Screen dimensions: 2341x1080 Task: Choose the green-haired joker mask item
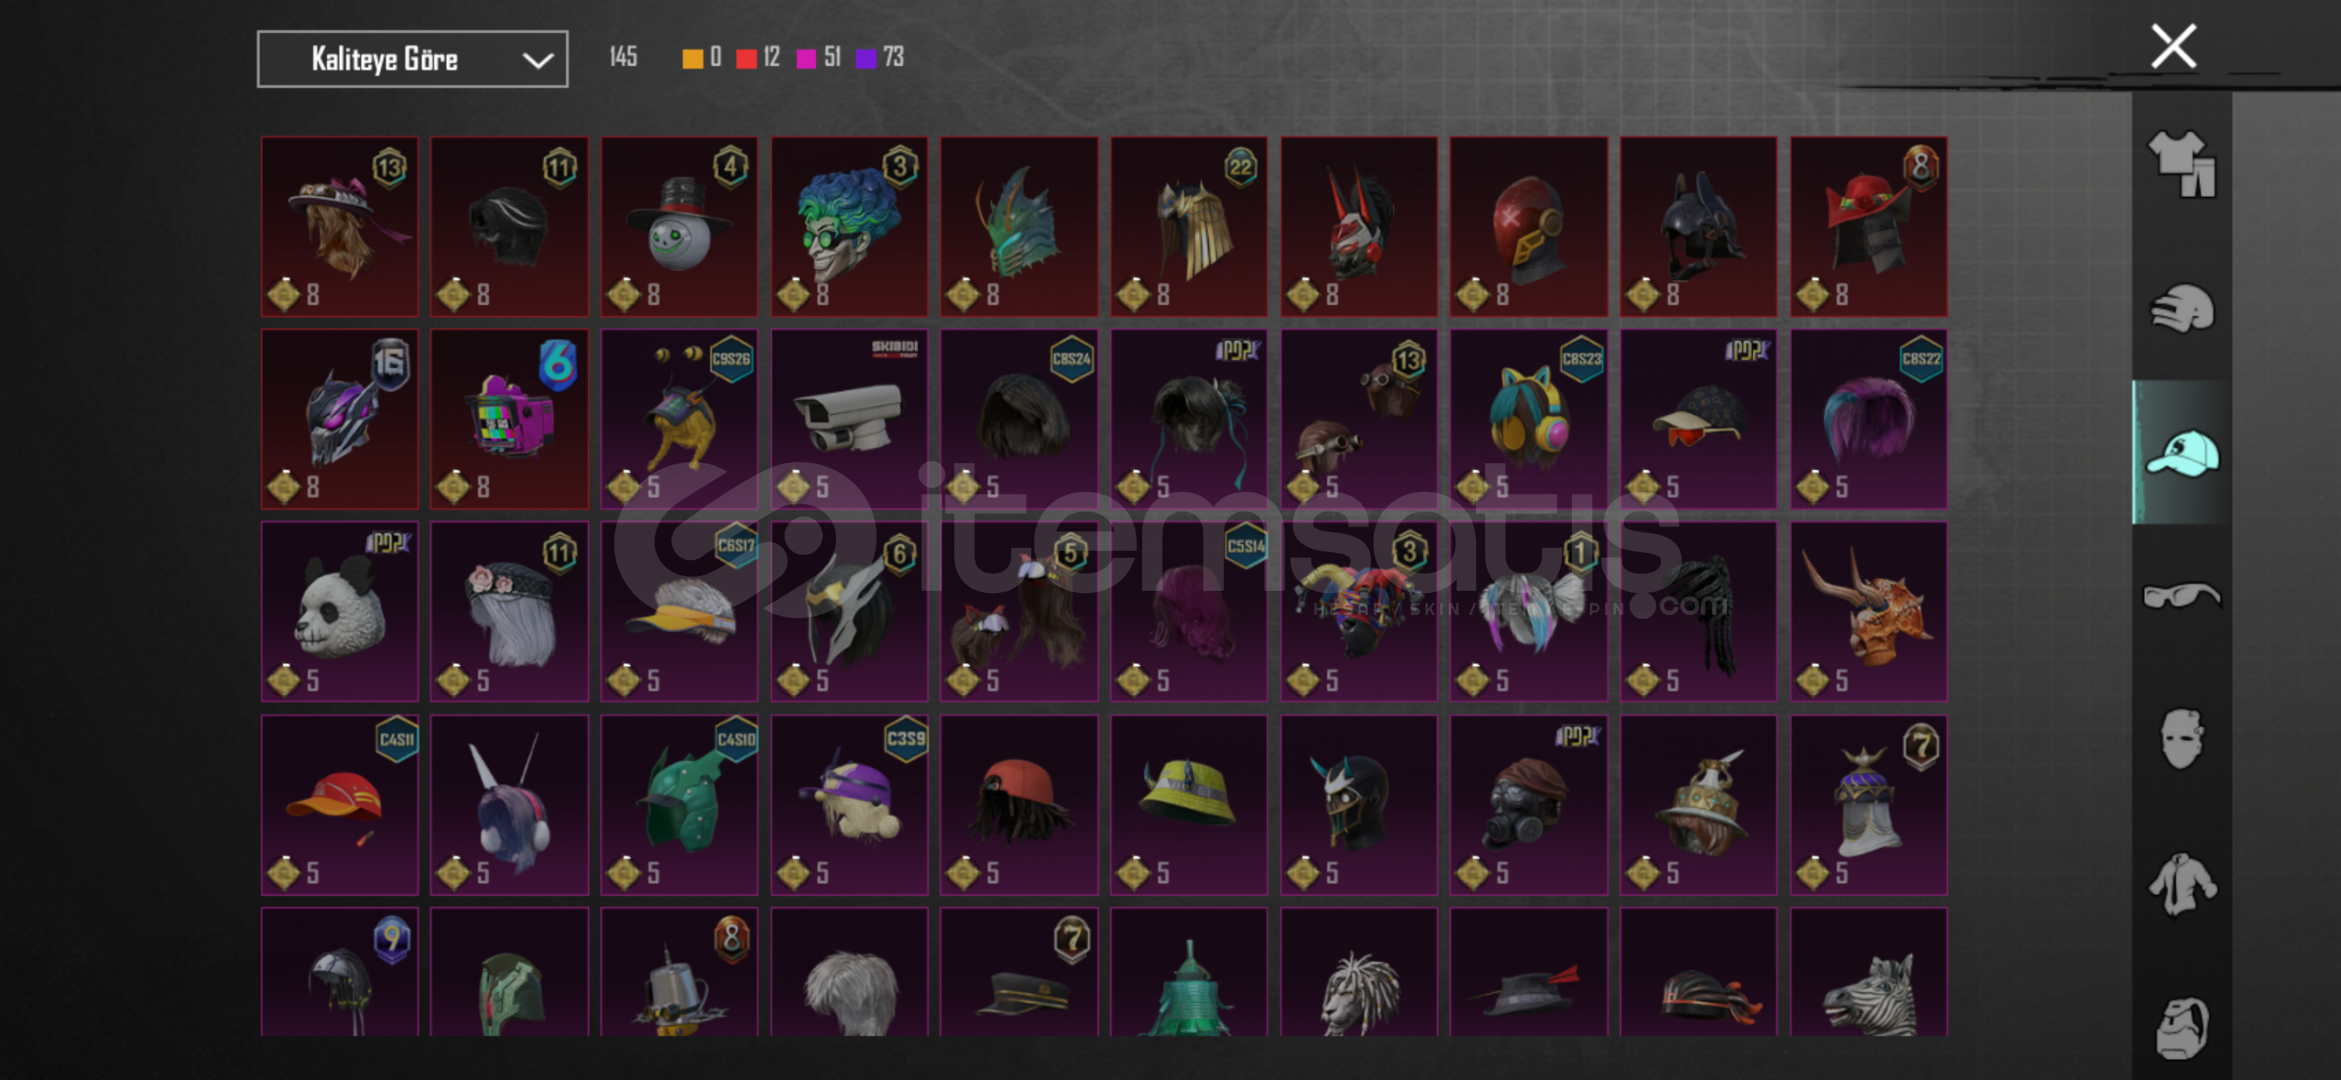coord(849,227)
